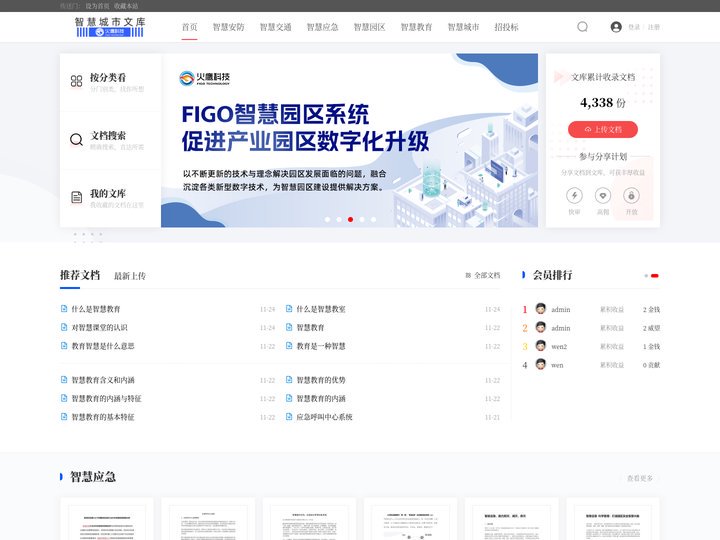Select the active red carousel dot
Screen dimensions: 720x540
[350, 219]
